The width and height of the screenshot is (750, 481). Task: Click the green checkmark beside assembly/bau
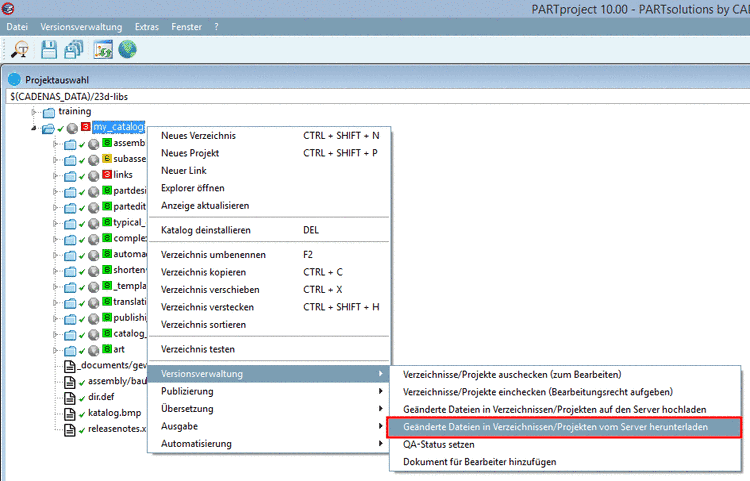coord(82,383)
